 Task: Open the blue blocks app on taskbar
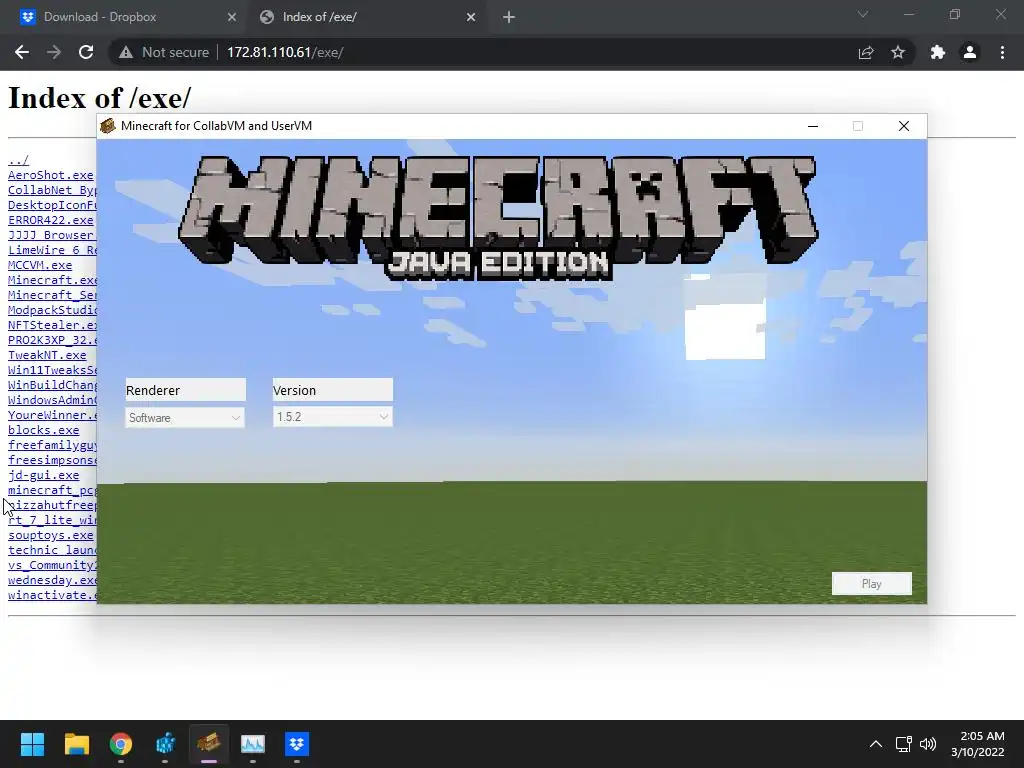[x=165, y=744]
